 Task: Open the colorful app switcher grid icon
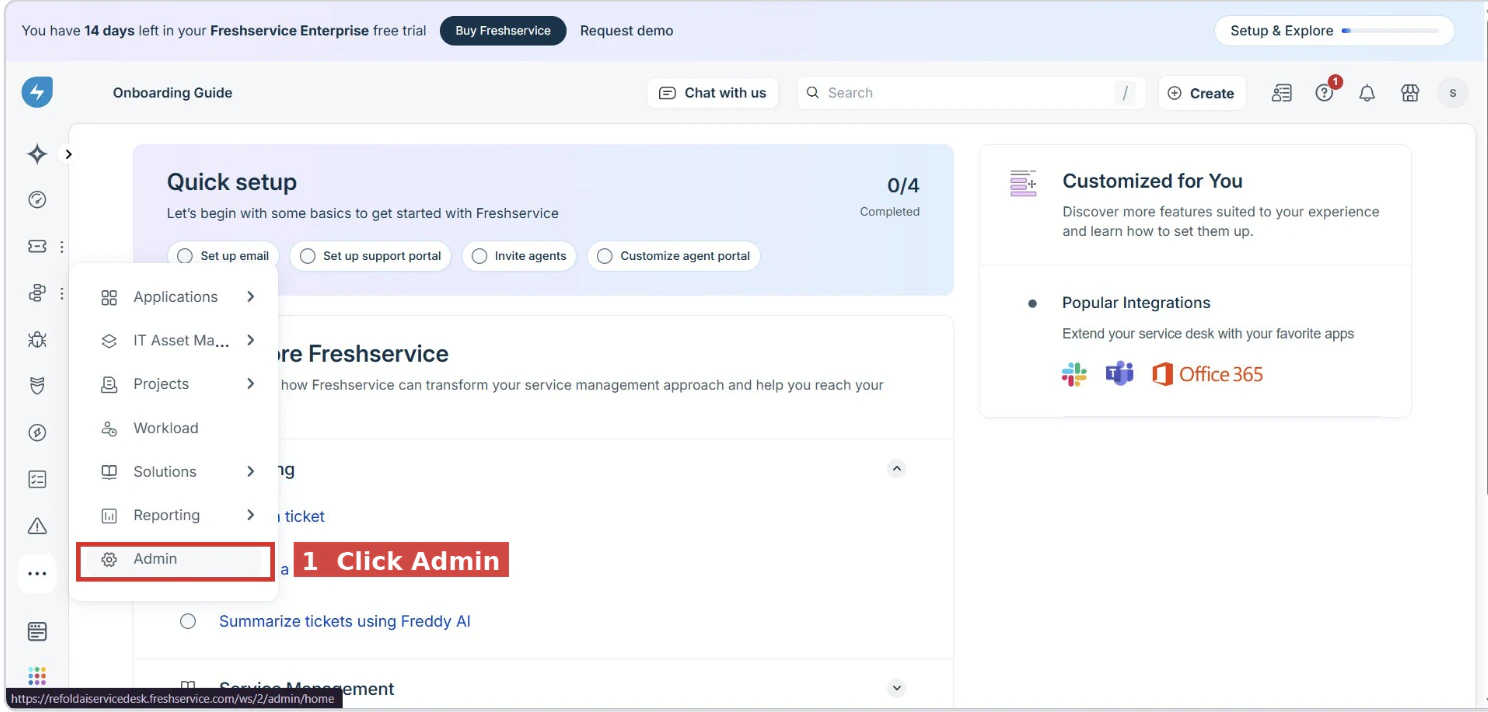tap(37, 676)
